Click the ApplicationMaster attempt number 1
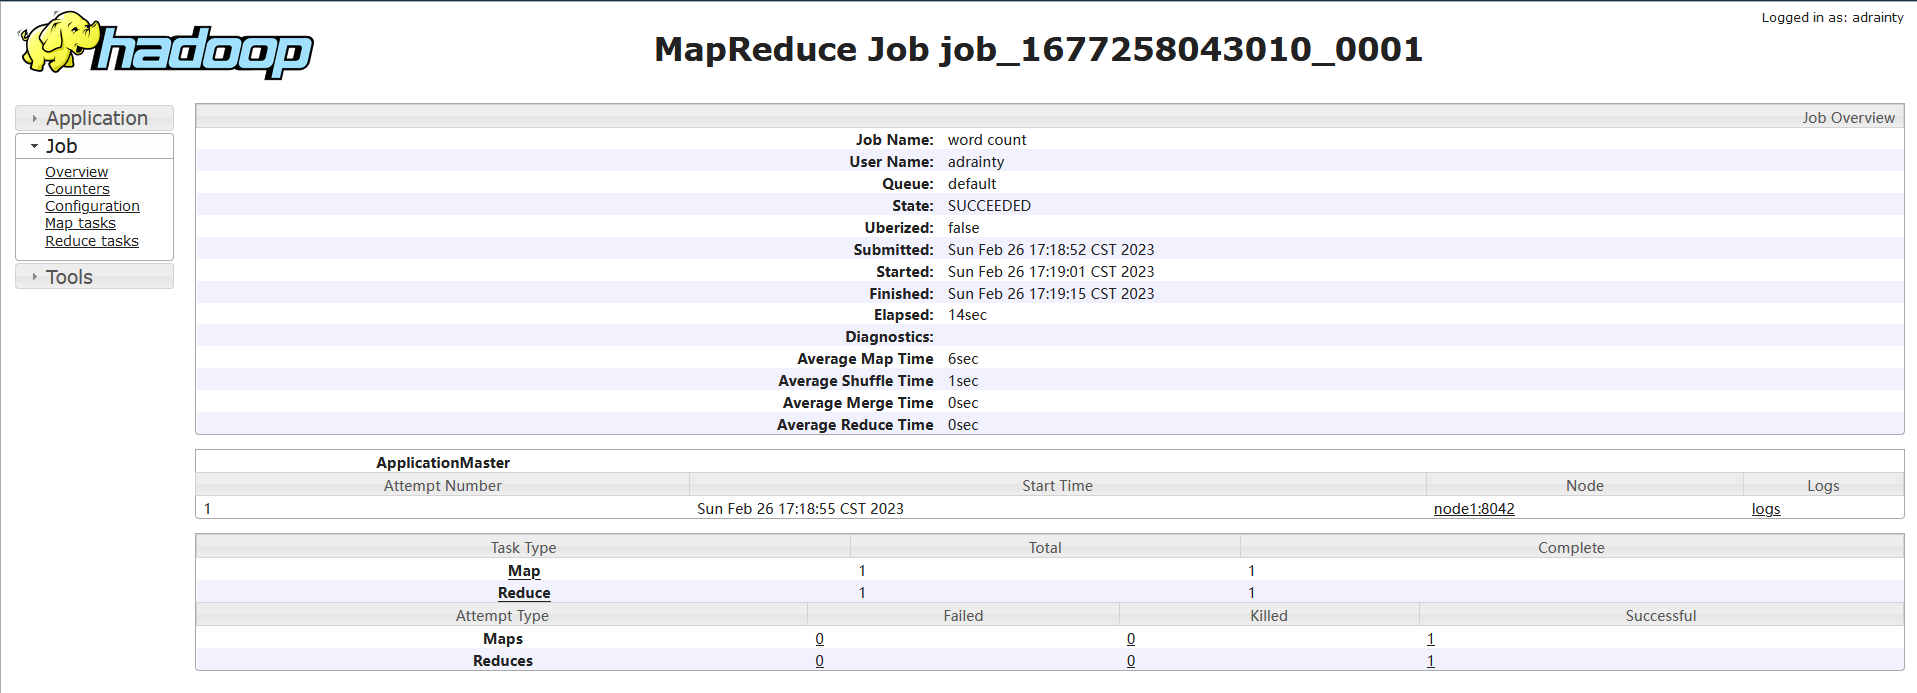 point(207,509)
